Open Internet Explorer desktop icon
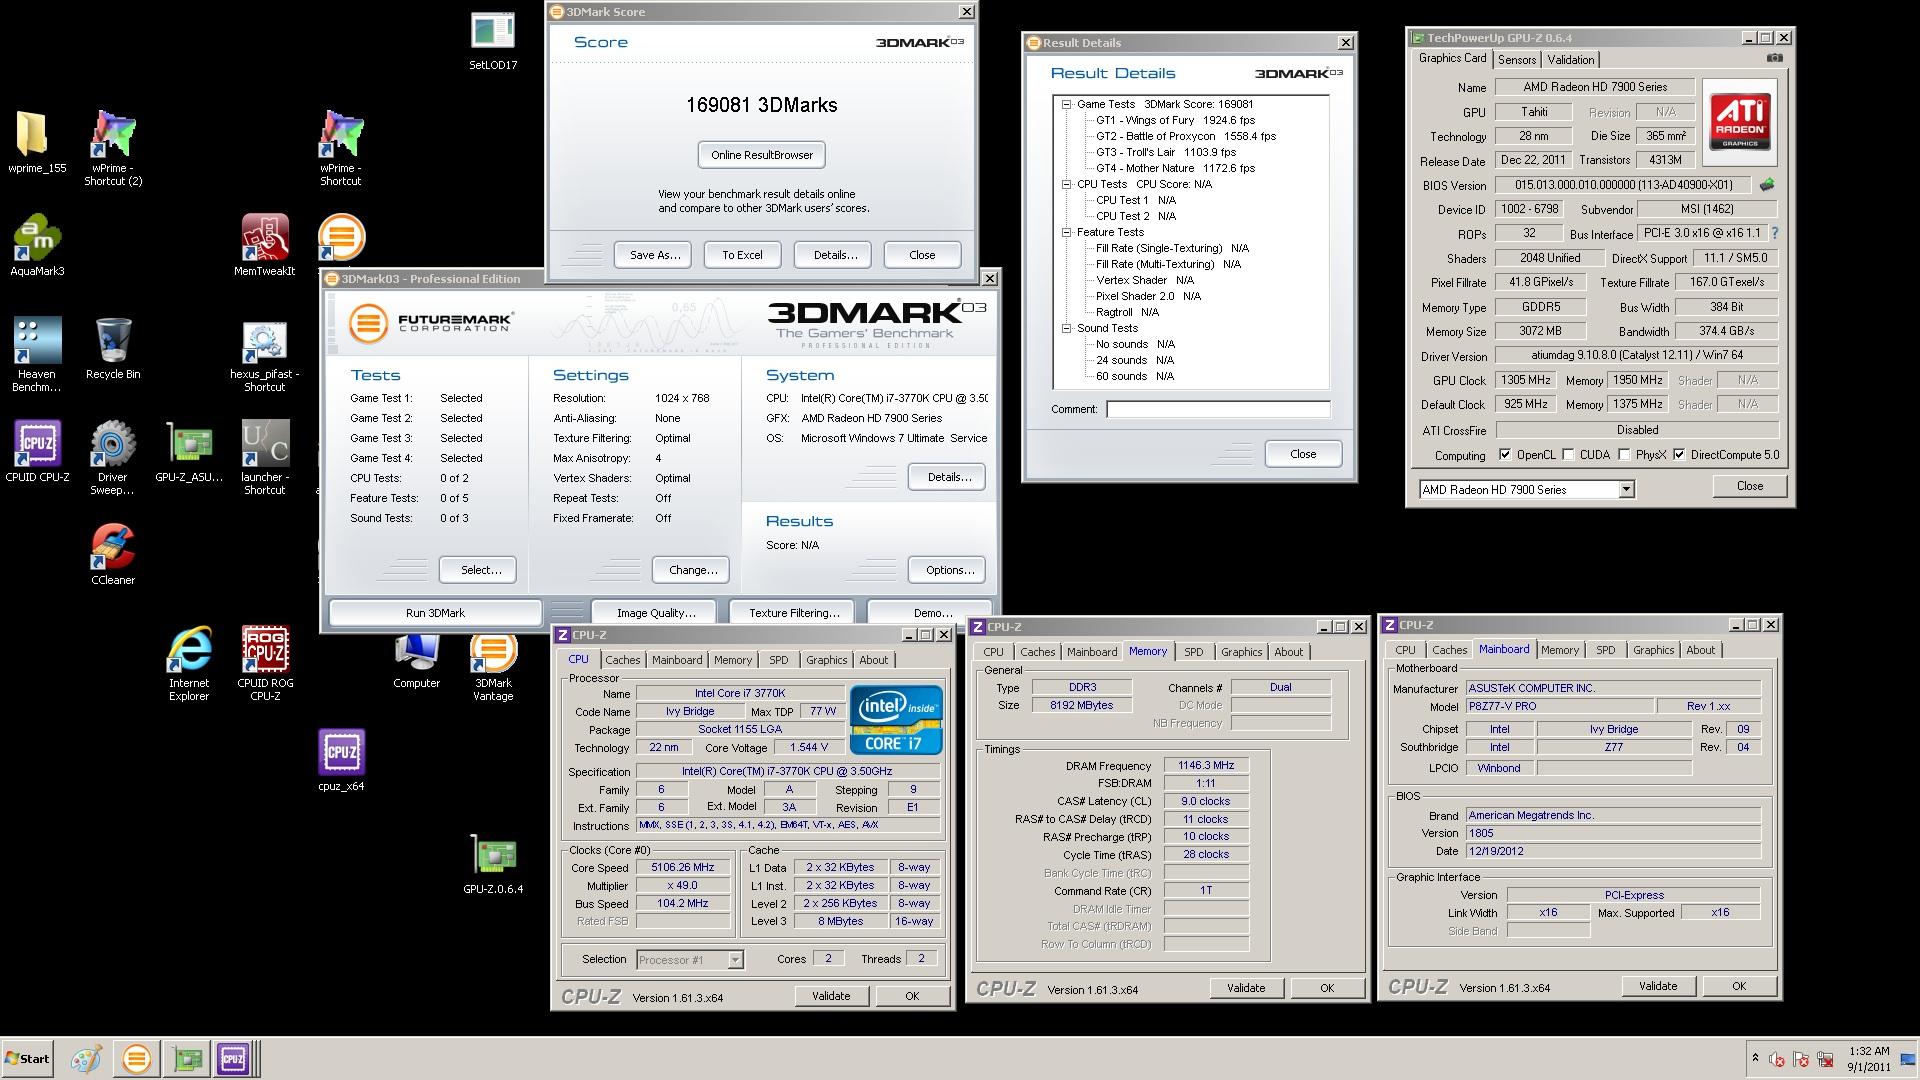 pyautogui.click(x=189, y=663)
